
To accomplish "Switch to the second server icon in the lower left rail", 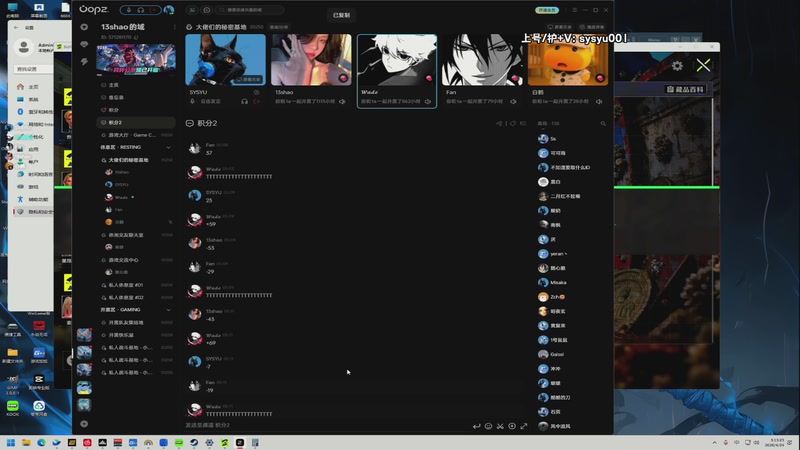I will point(84,352).
